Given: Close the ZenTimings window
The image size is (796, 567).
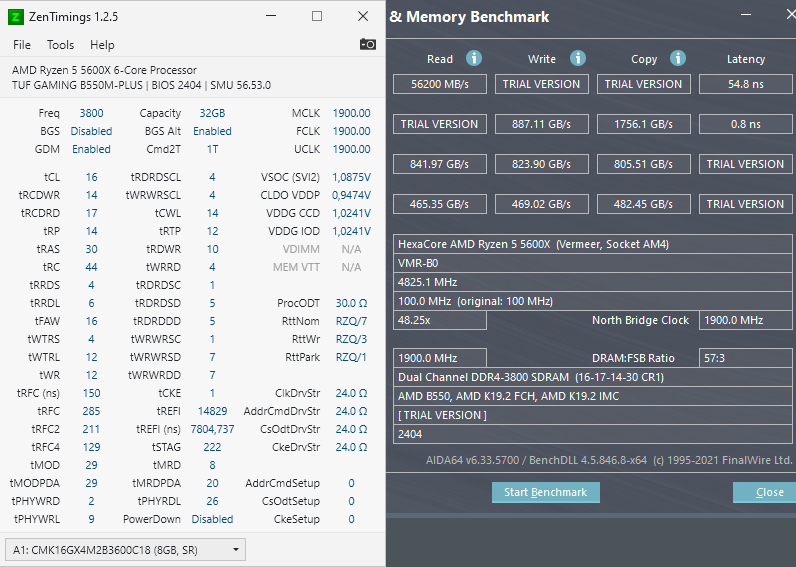Looking at the screenshot, I should 363,16.
